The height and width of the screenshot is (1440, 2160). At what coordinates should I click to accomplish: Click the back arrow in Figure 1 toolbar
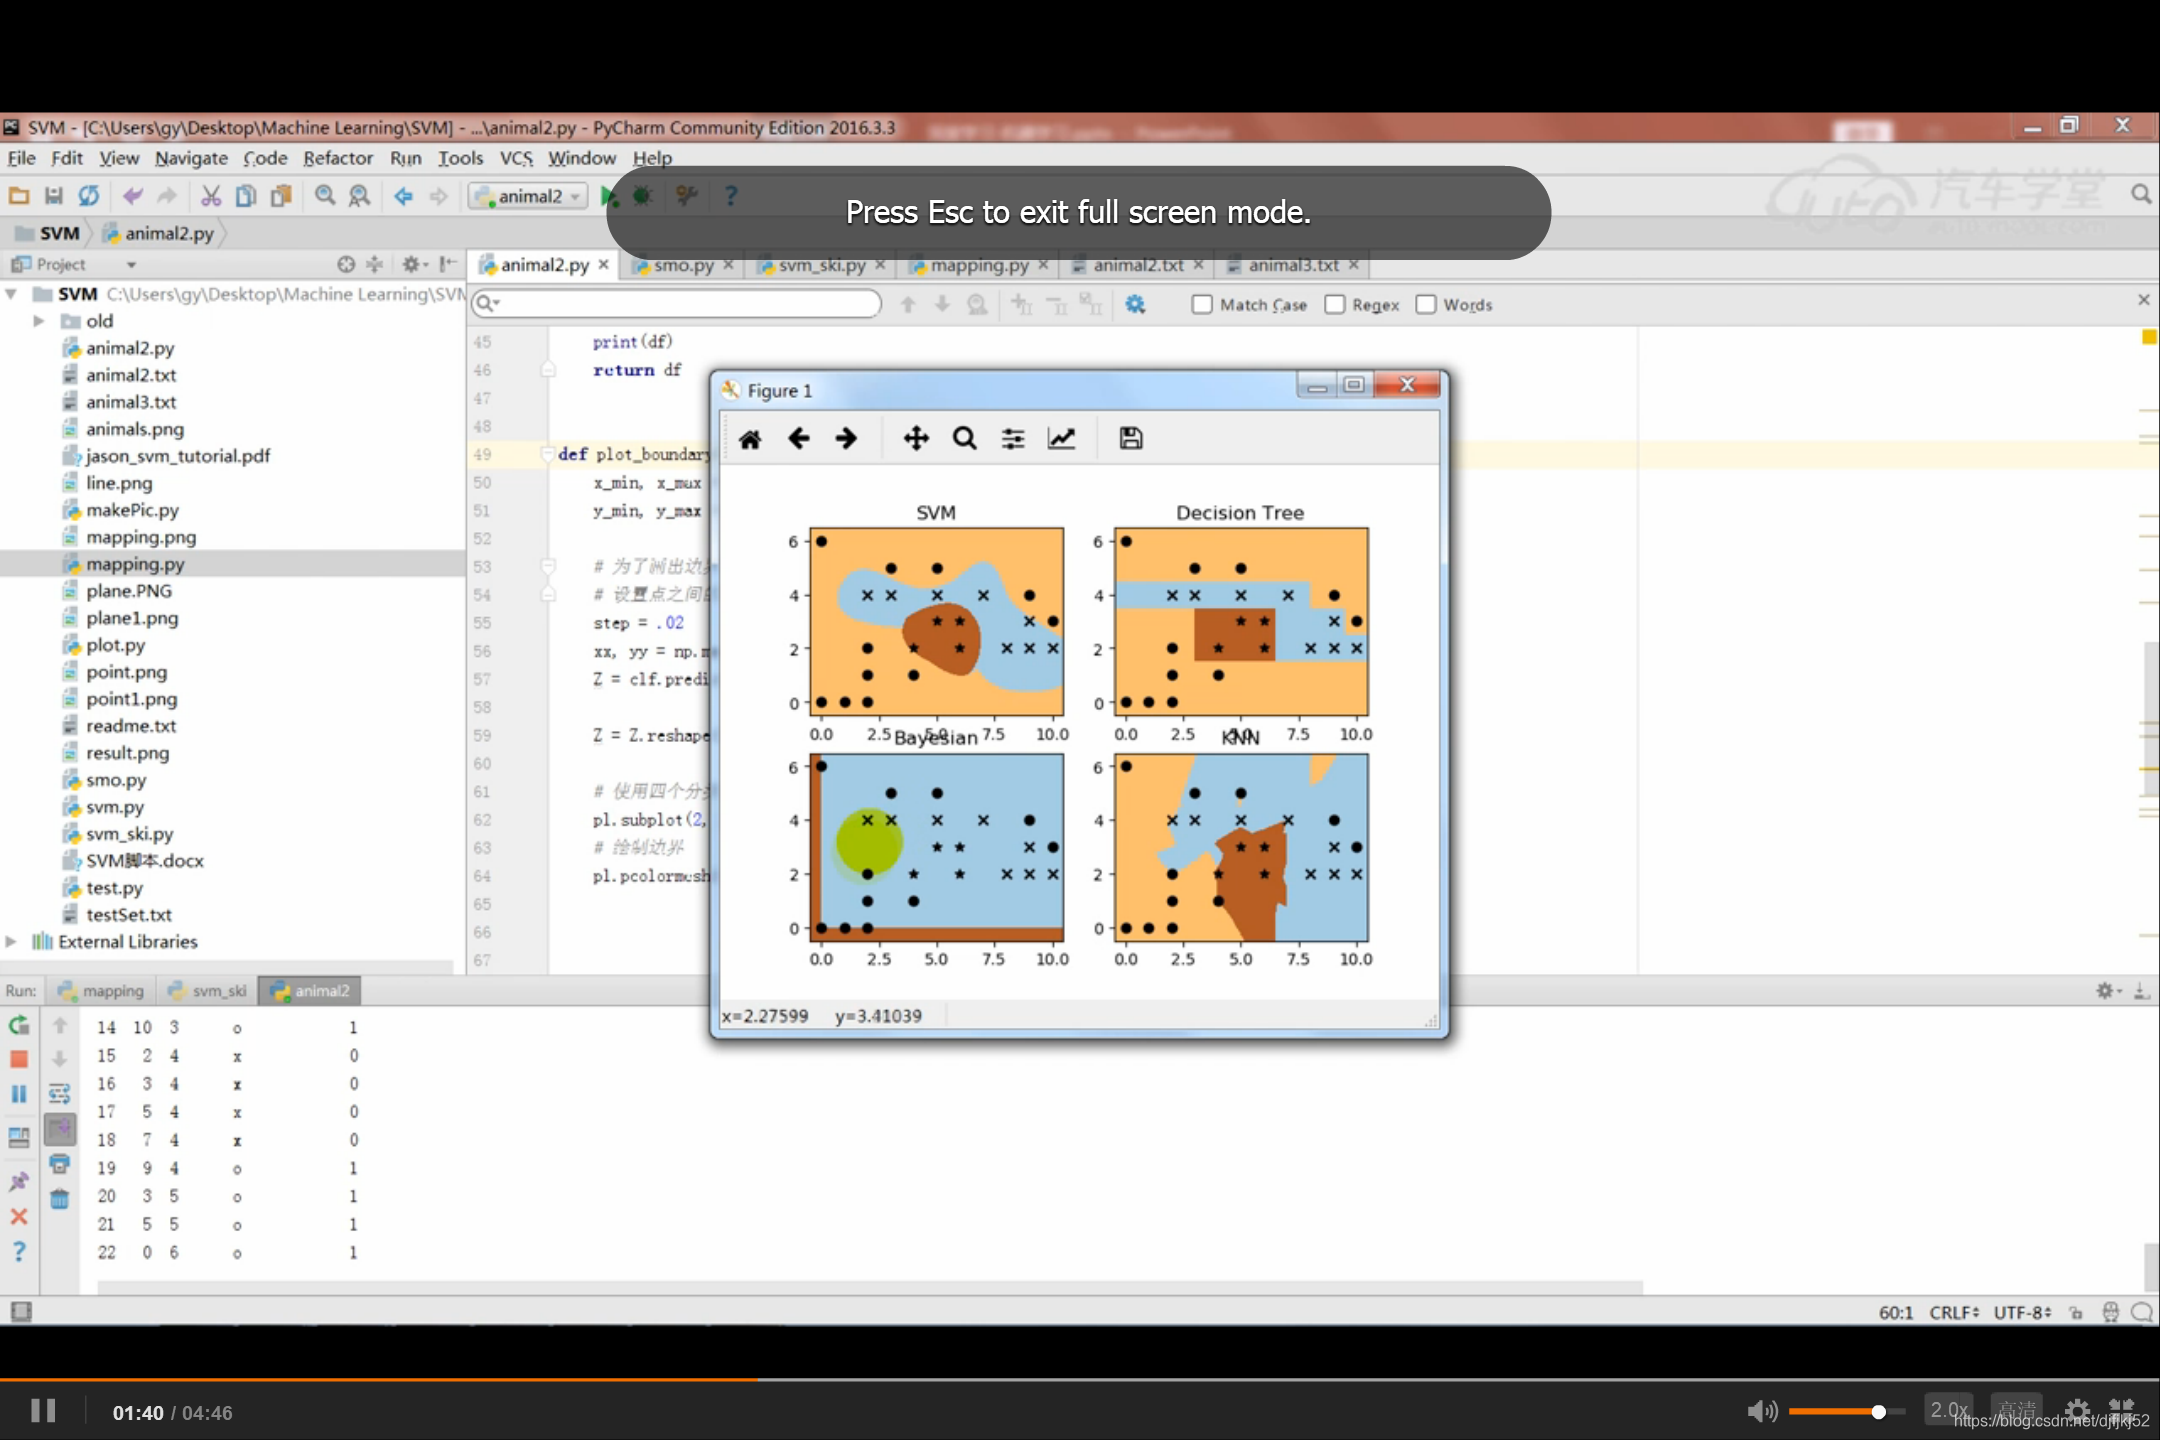coord(798,438)
